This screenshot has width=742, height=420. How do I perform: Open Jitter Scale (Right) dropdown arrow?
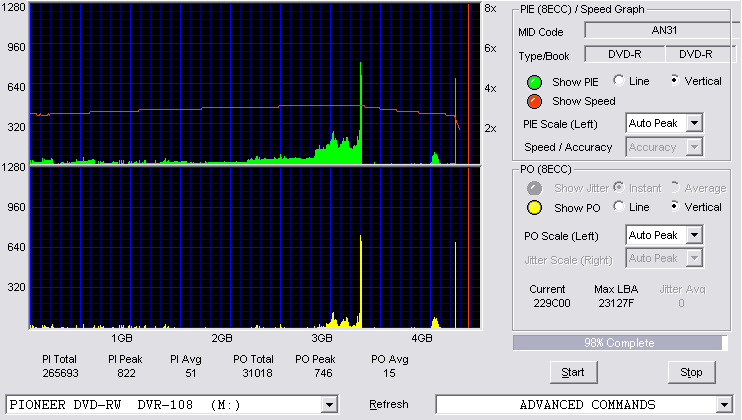[x=694, y=258]
